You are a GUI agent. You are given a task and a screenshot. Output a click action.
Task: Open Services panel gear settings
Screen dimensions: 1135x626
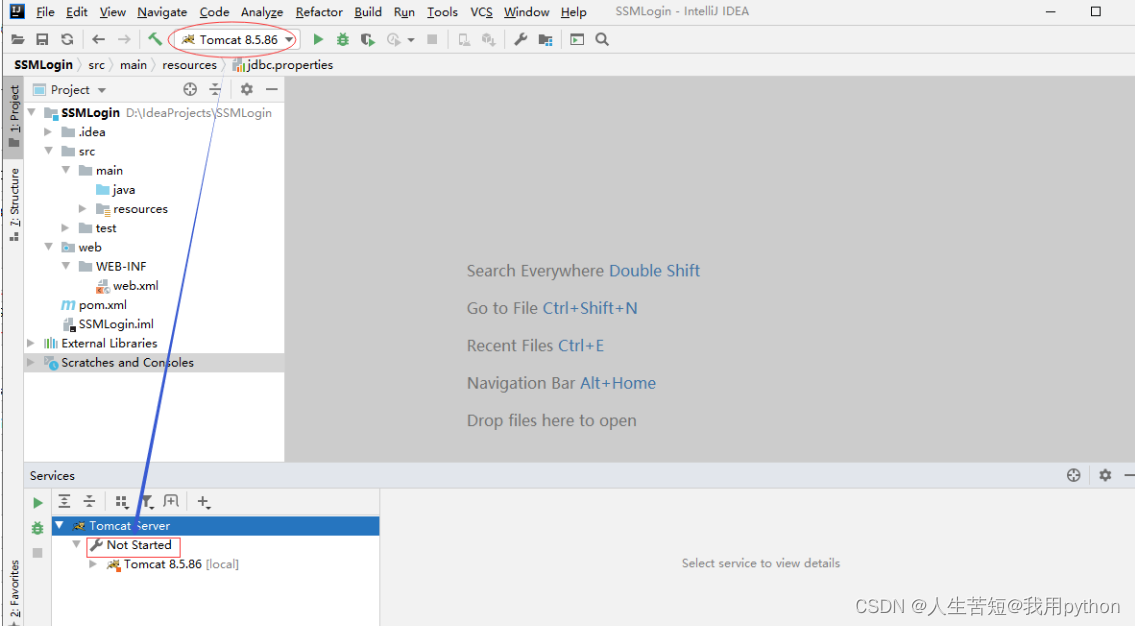(x=1105, y=475)
